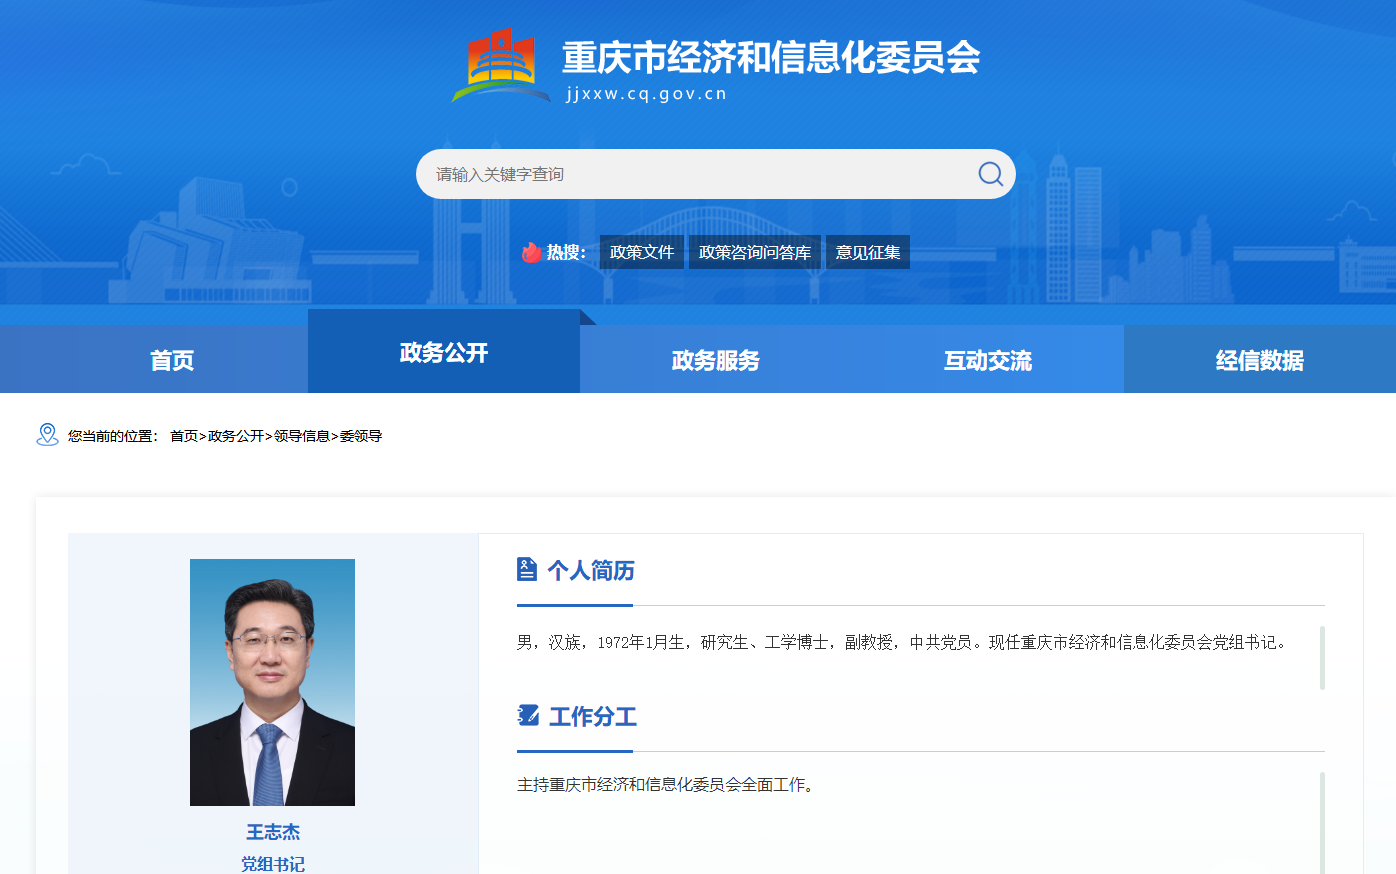
Task: Open 意见征集 from hot searches
Action: (x=867, y=252)
